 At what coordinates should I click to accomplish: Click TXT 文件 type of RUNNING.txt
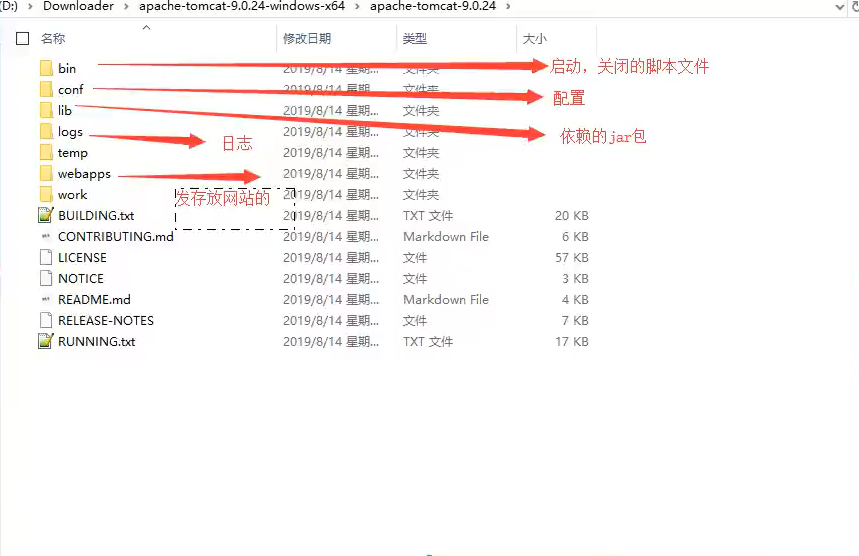click(x=428, y=341)
